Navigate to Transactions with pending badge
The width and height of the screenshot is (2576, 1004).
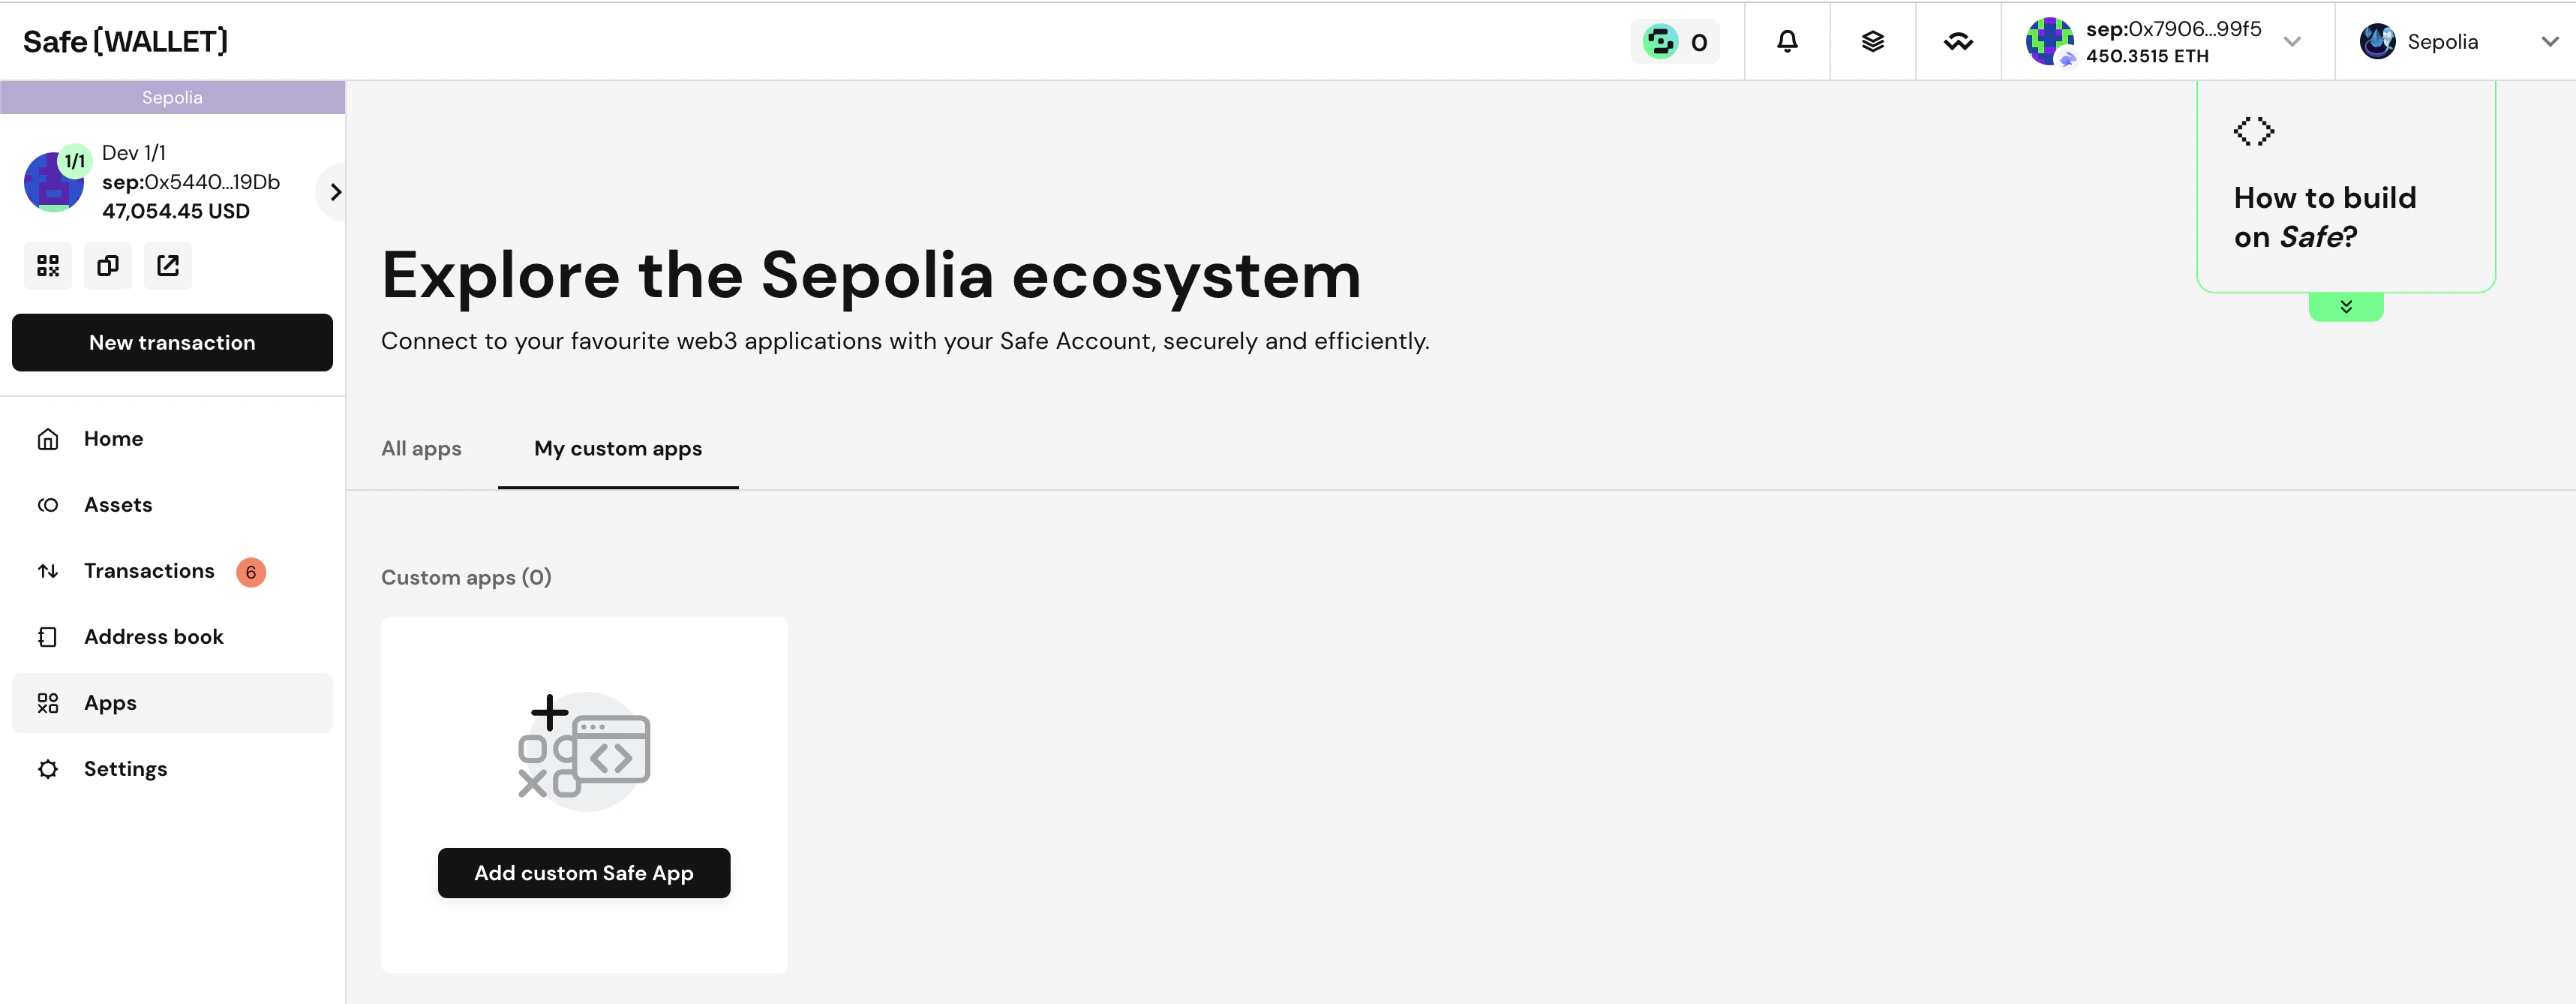point(149,570)
